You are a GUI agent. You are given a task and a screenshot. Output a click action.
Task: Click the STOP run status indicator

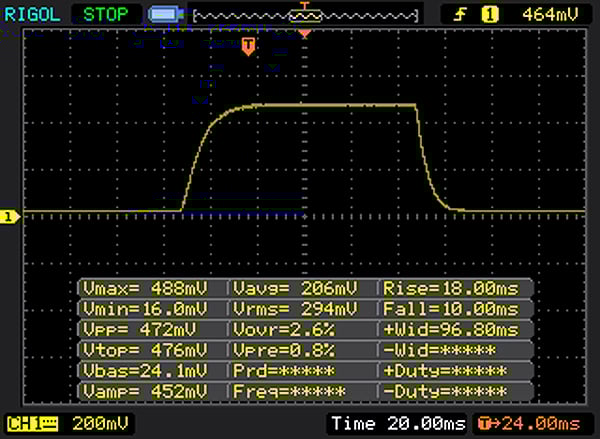pos(106,15)
